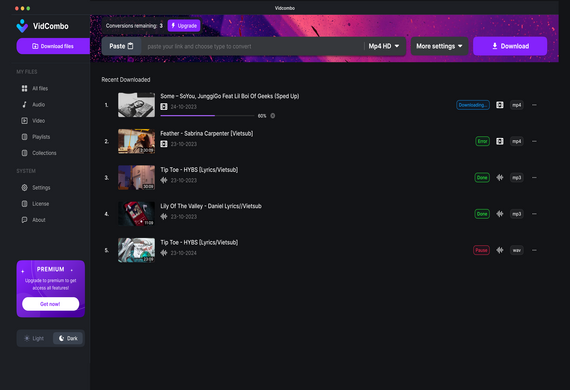Click the Lily Of The Valley thumbnail
570x390 pixels.
[136, 214]
